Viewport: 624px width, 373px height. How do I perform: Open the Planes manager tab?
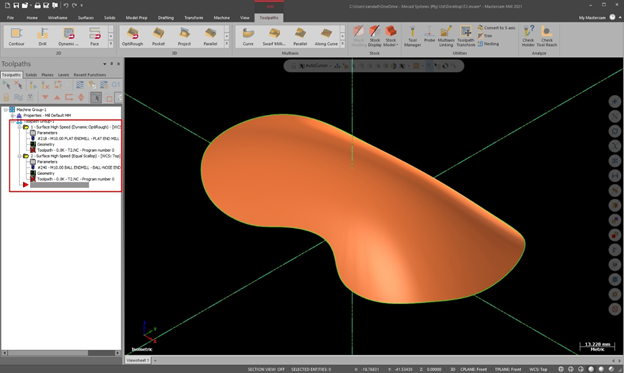tap(47, 75)
